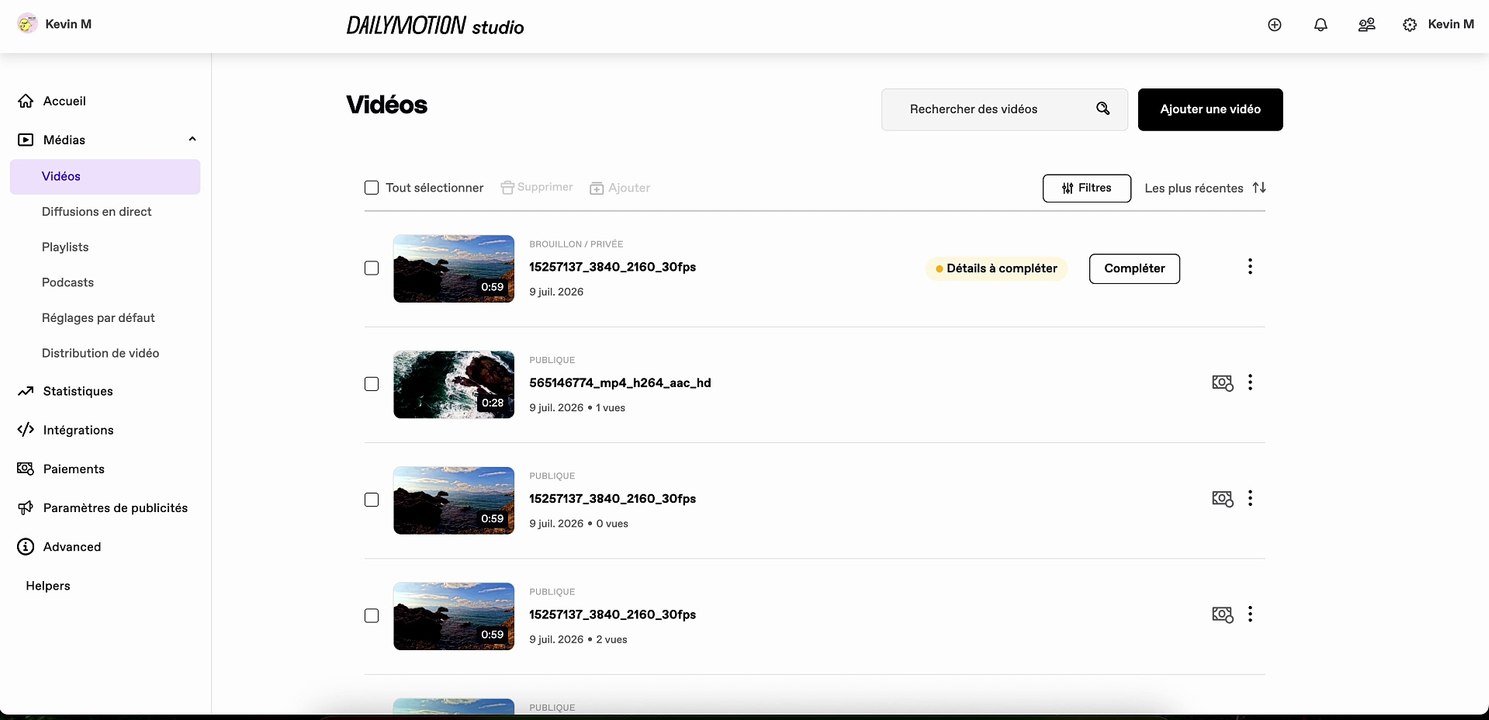This screenshot has width=1489, height=720.
Task: Click the Statistiques trend icon
Action: 26,391
